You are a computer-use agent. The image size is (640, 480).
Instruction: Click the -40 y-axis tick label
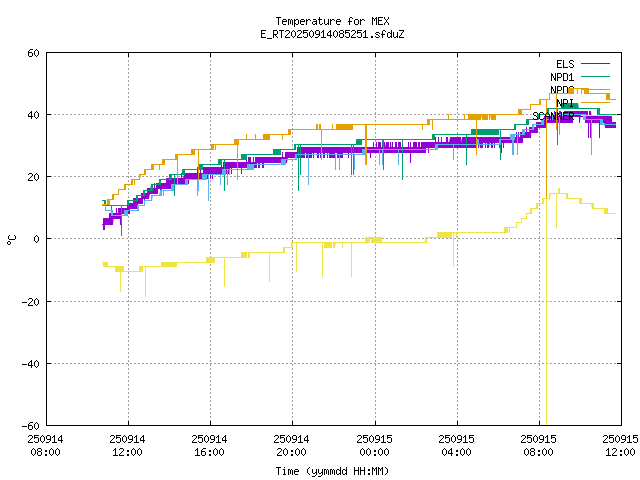(x=30, y=363)
